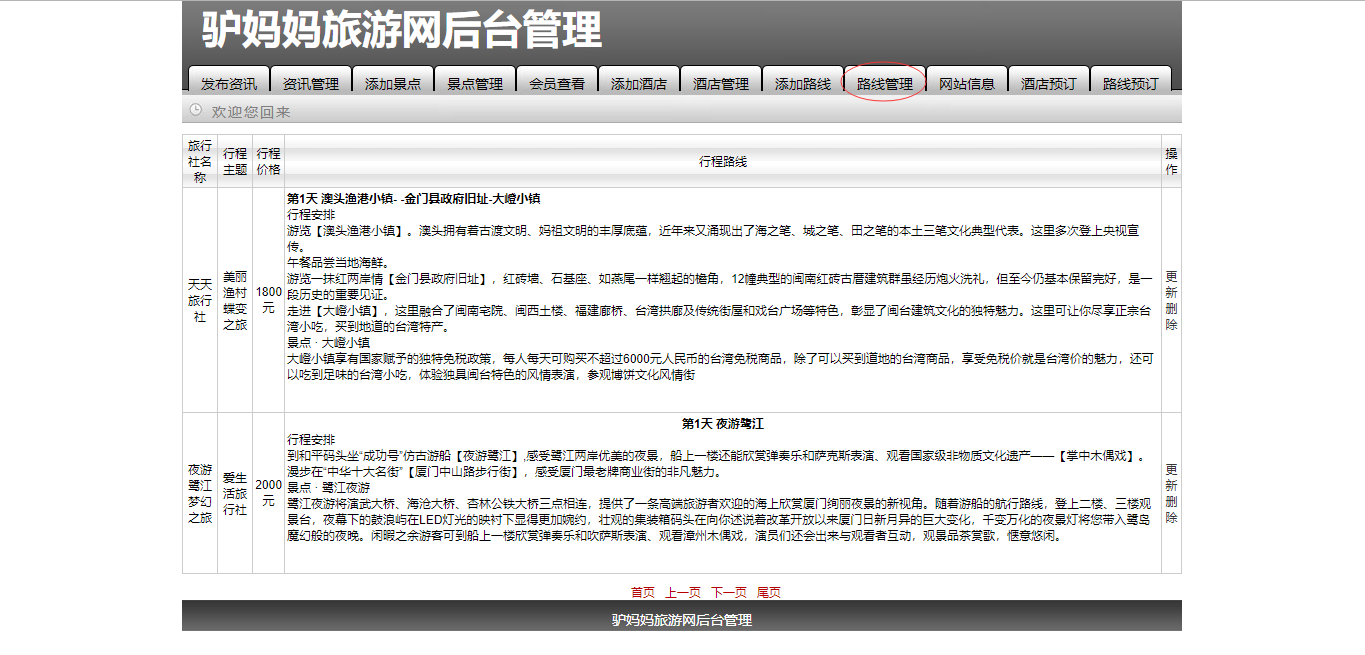Click 删除 for the 夜游鹭江梦幻之旅 row
This screenshot has height=655, width=1365.
pyautogui.click(x=1171, y=509)
